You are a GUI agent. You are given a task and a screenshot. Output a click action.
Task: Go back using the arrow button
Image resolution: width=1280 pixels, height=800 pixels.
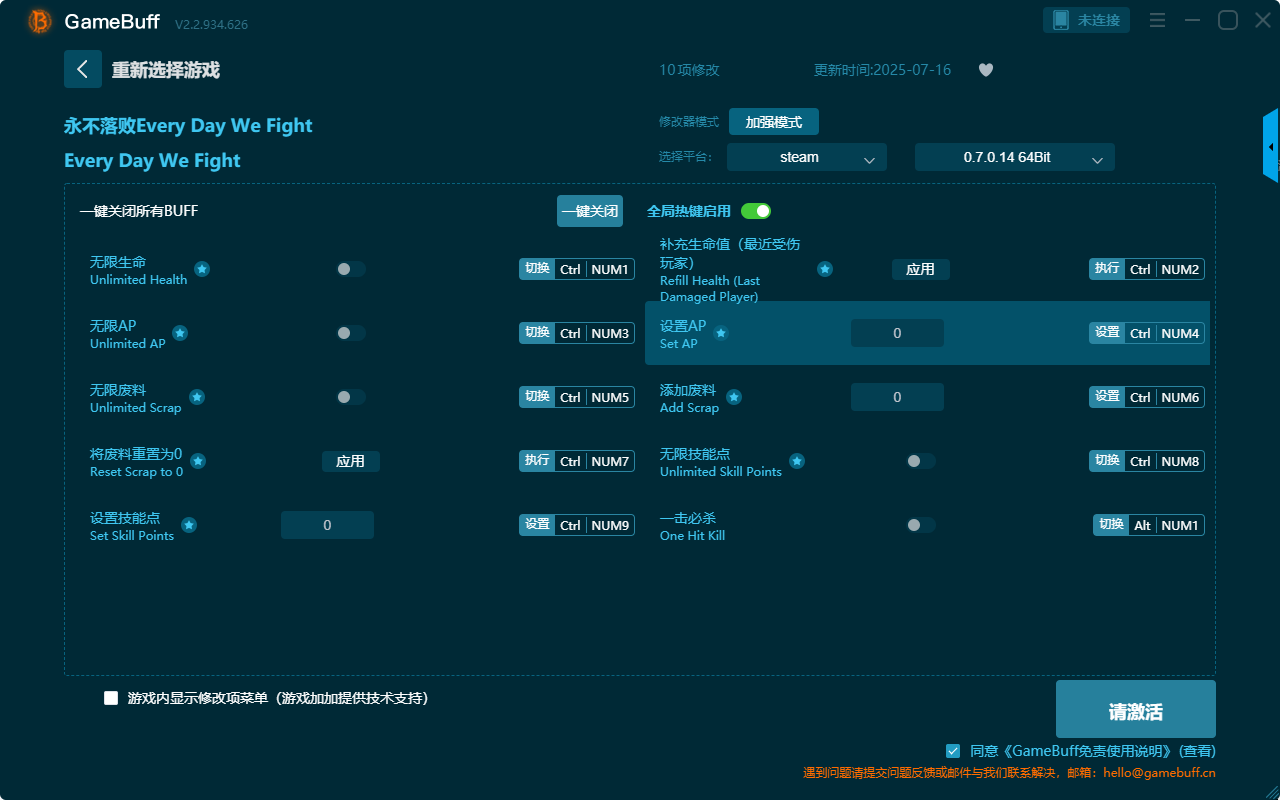[x=83, y=69]
